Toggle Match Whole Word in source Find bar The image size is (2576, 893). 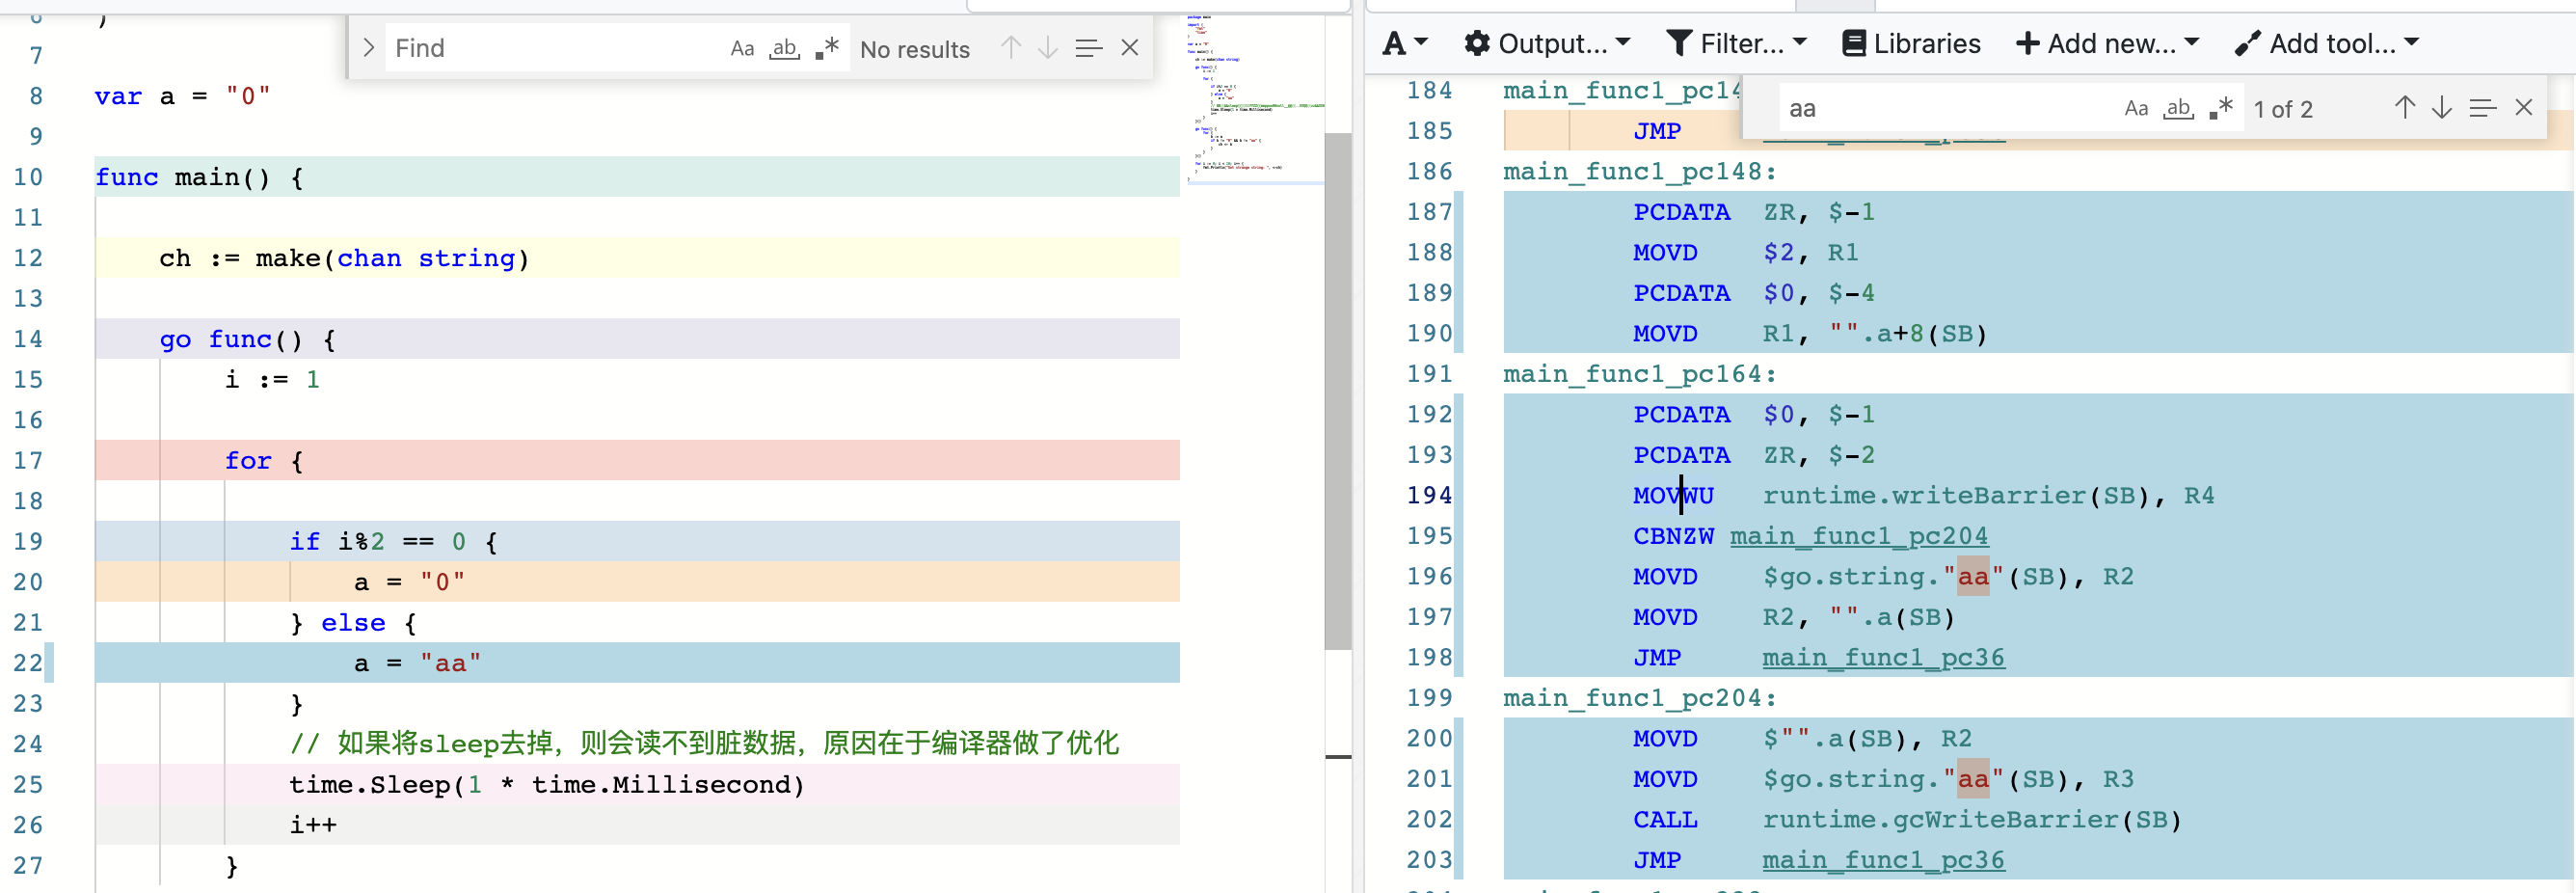[x=784, y=48]
